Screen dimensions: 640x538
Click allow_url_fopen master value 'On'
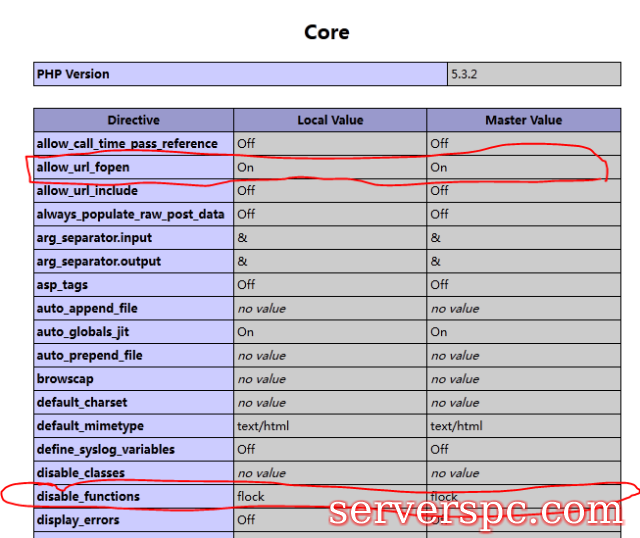point(439,167)
